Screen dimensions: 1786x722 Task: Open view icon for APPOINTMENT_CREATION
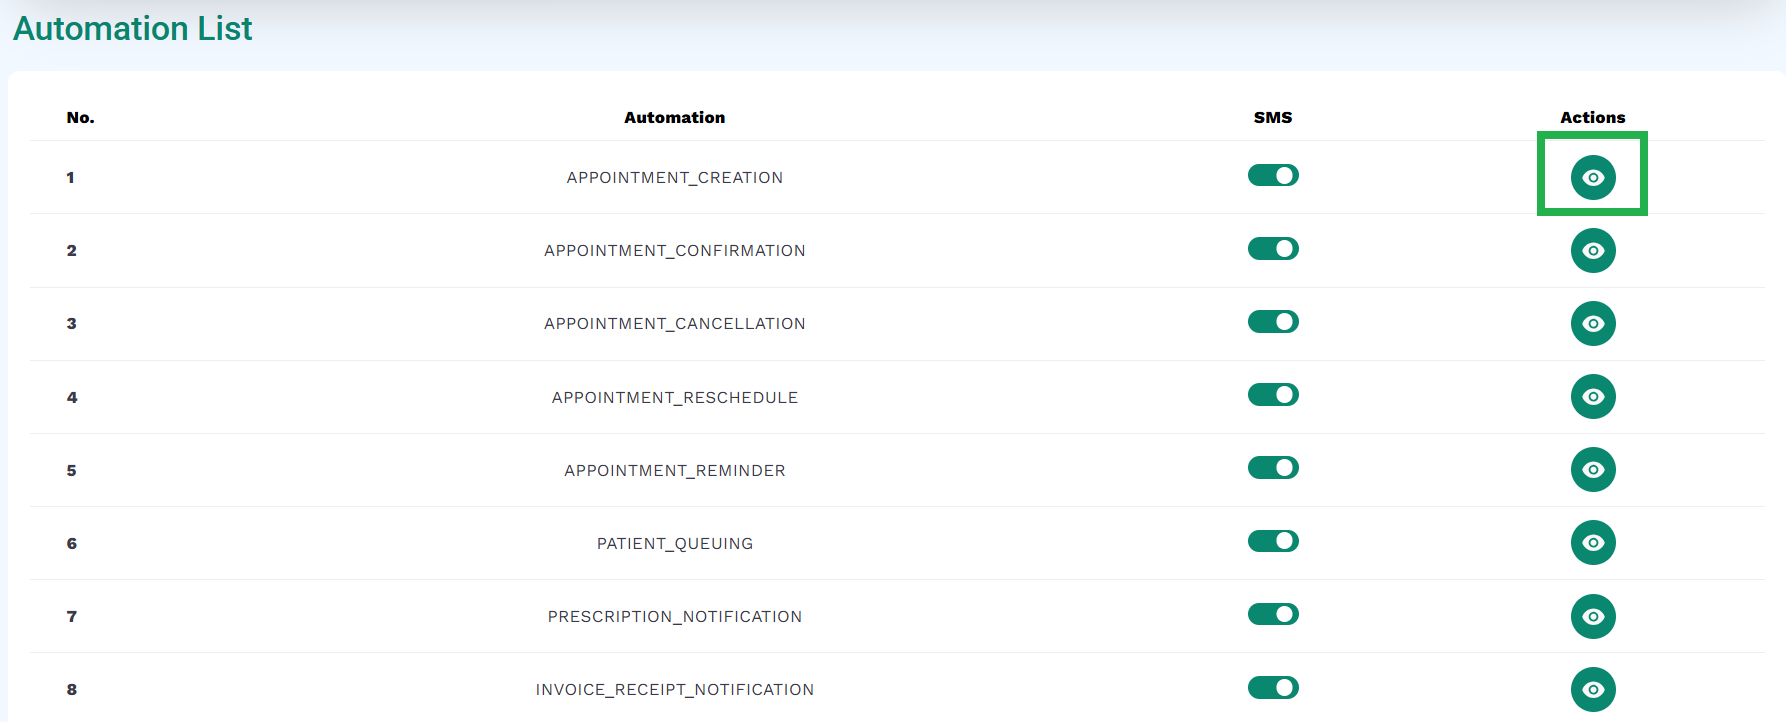click(x=1593, y=177)
